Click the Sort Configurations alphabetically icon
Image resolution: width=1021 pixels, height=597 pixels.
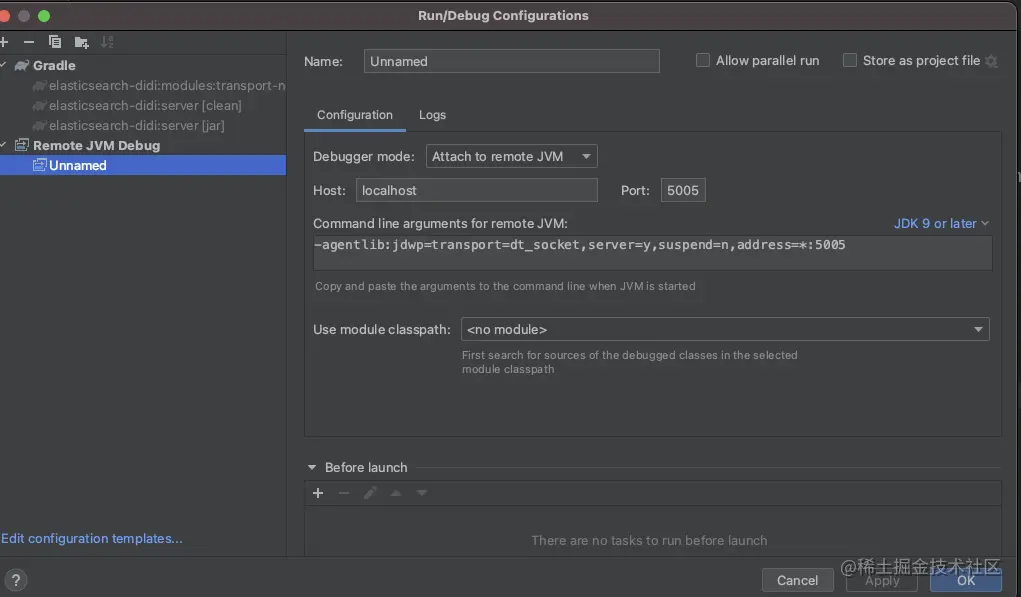point(107,42)
